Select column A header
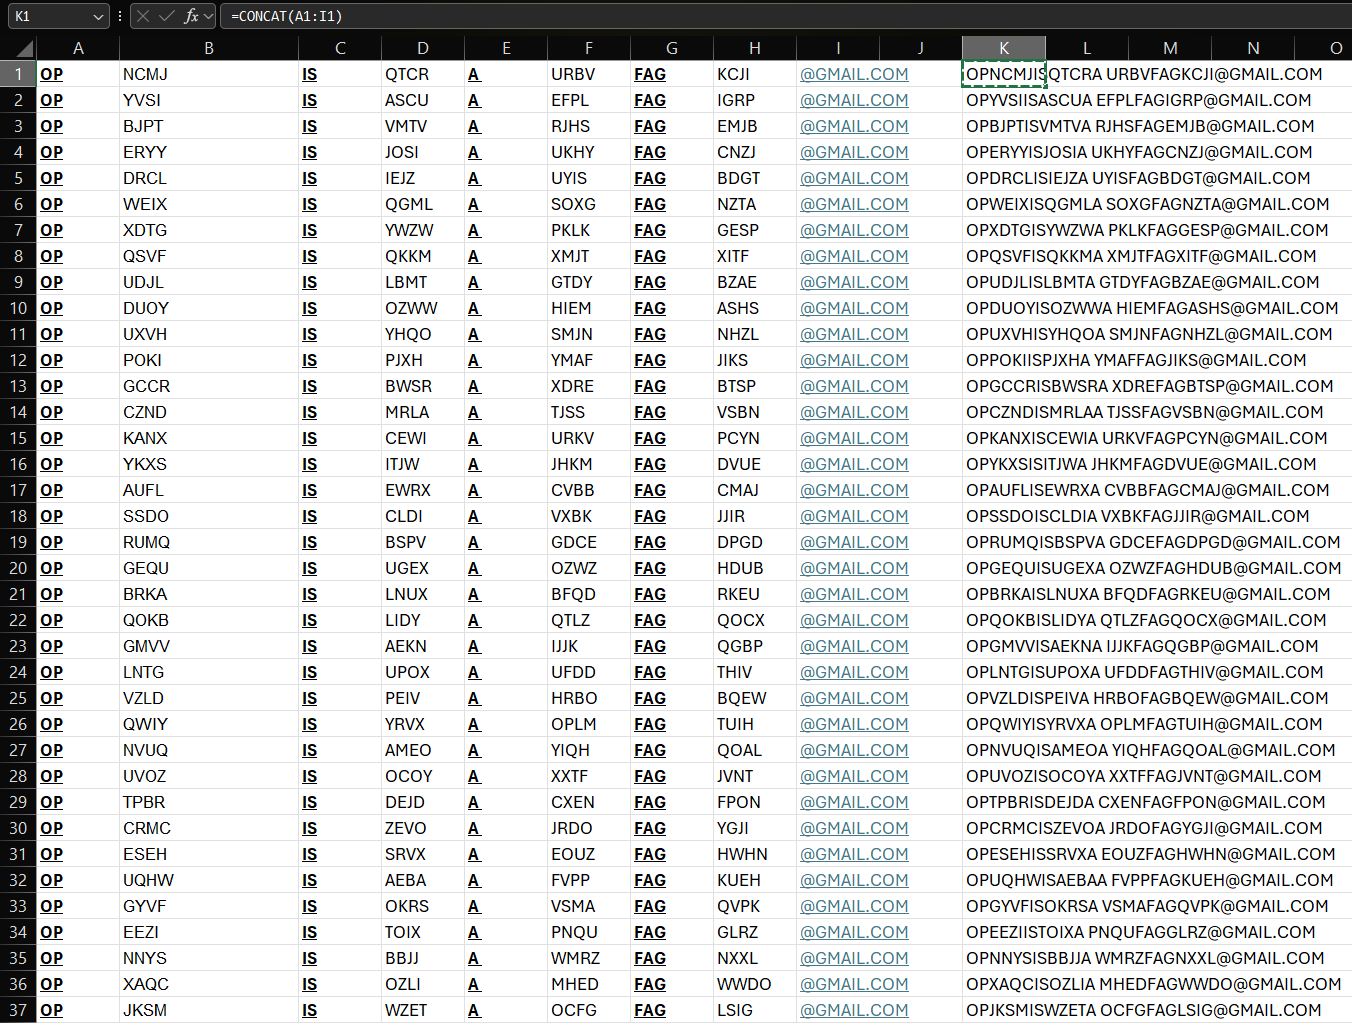1352x1023 pixels. click(78, 48)
